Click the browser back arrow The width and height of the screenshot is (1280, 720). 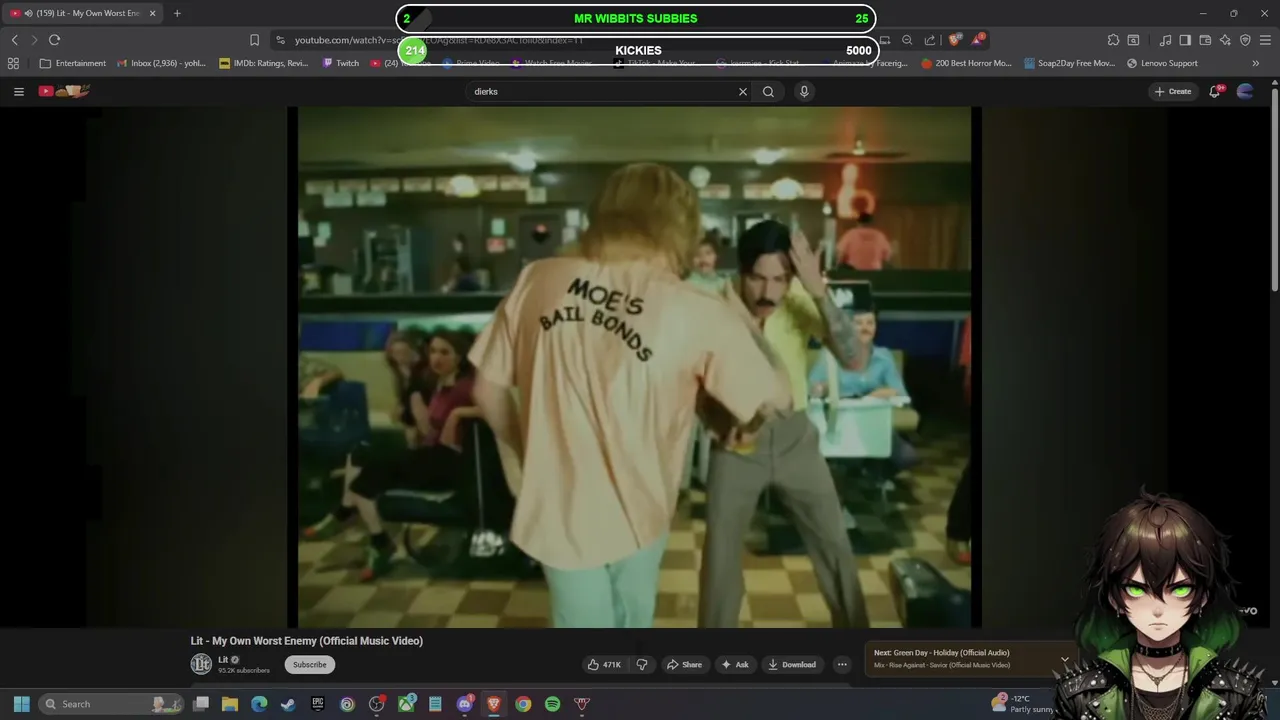click(x=15, y=40)
